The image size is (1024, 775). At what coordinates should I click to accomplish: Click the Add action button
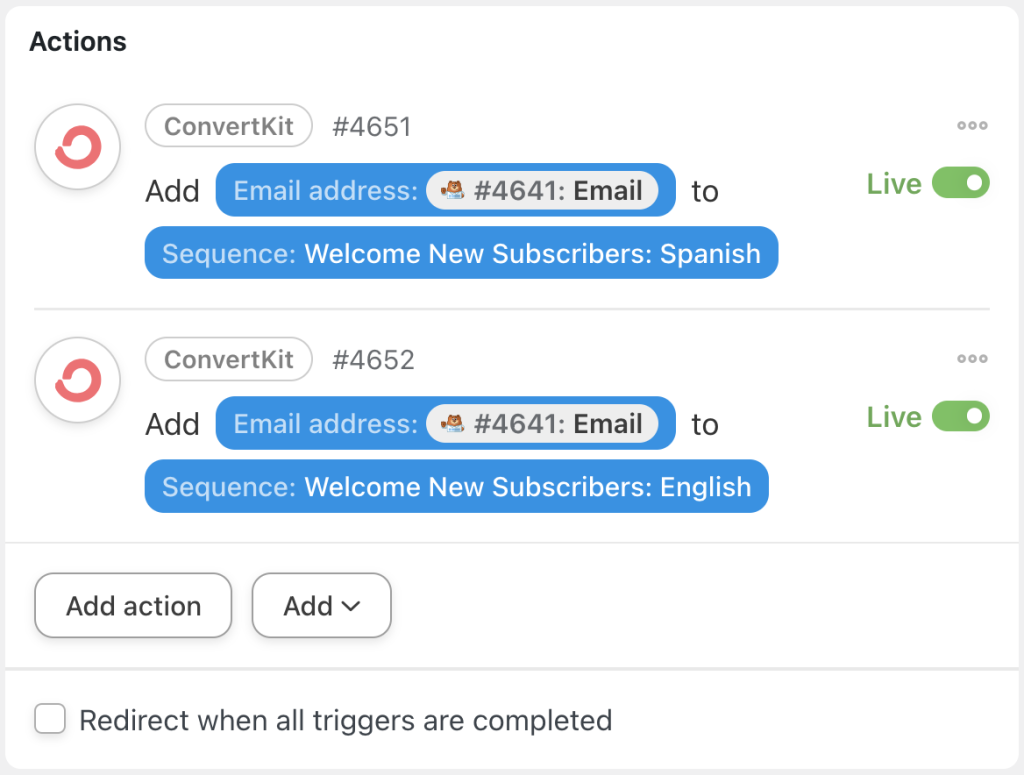[x=133, y=605]
